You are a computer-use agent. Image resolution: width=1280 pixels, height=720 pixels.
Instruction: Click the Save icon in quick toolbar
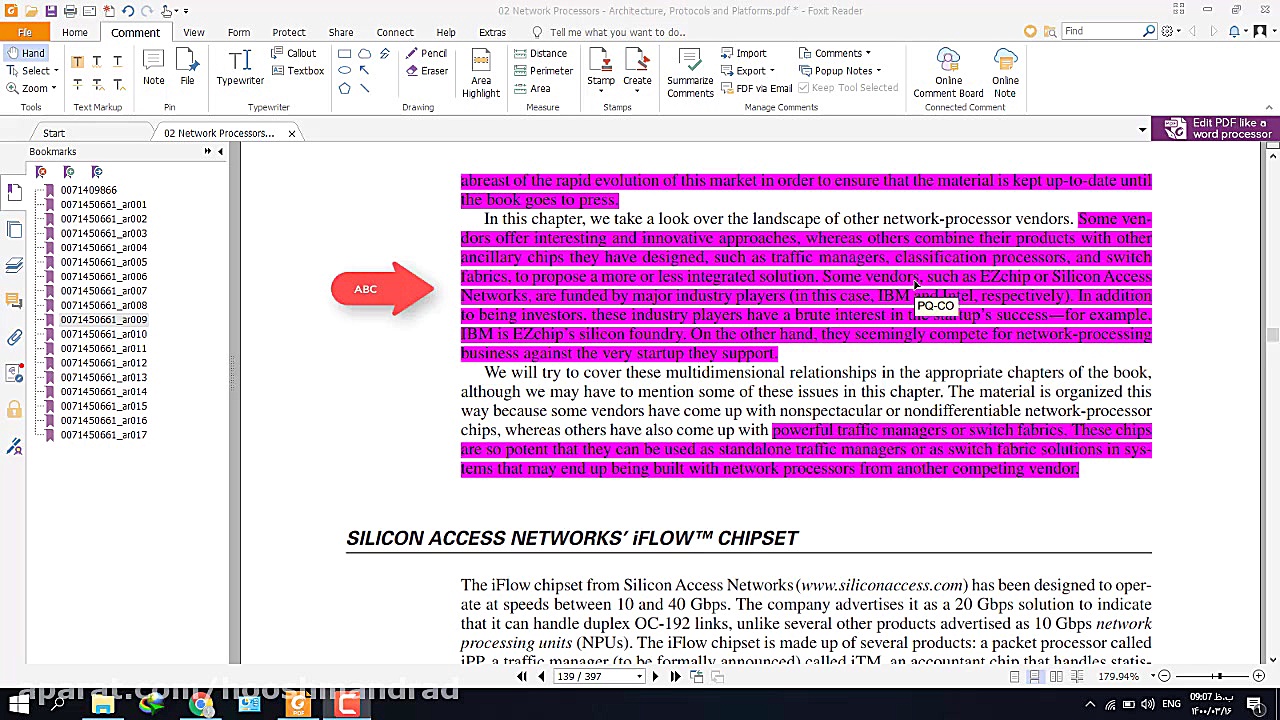point(51,11)
